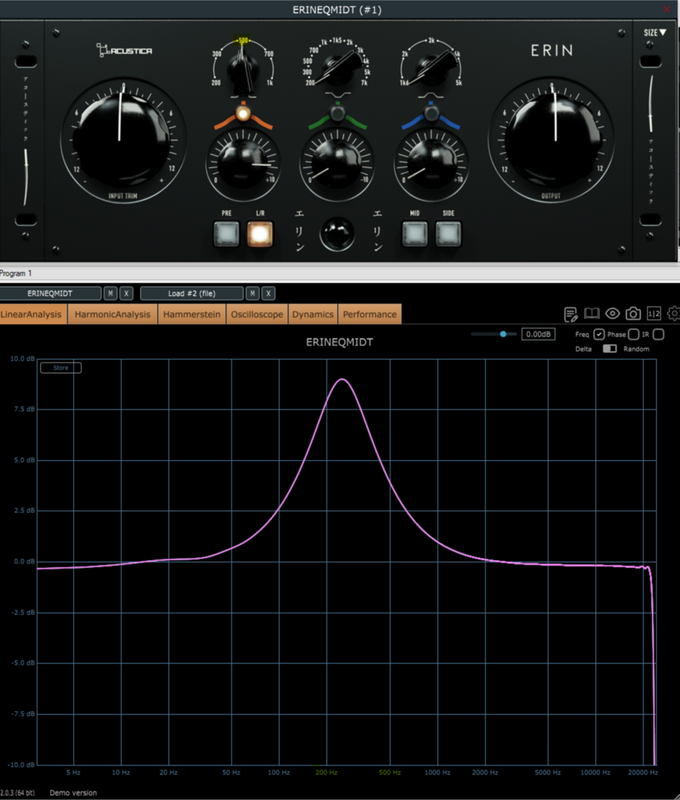Click the 0.00dB value field
Viewport: 680px width, 800px height.
[x=538, y=334]
